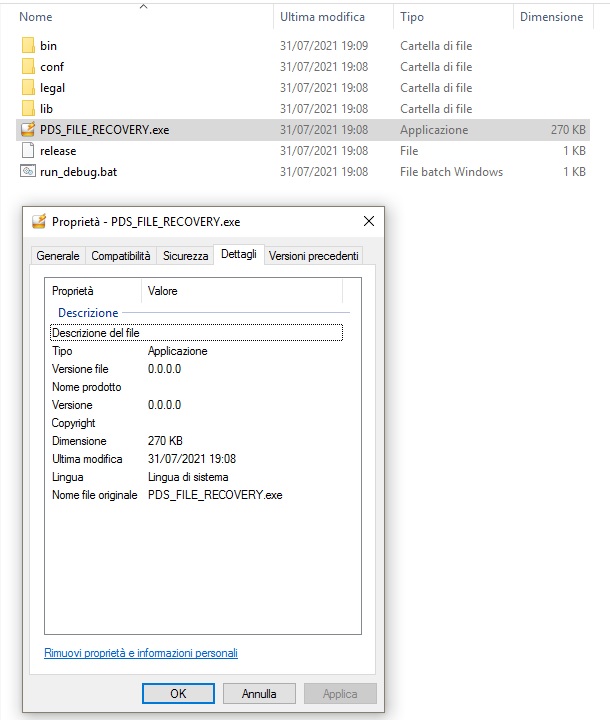610x720 pixels.
Task: Click the run_debug.bat batch file icon
Action: 28,172
